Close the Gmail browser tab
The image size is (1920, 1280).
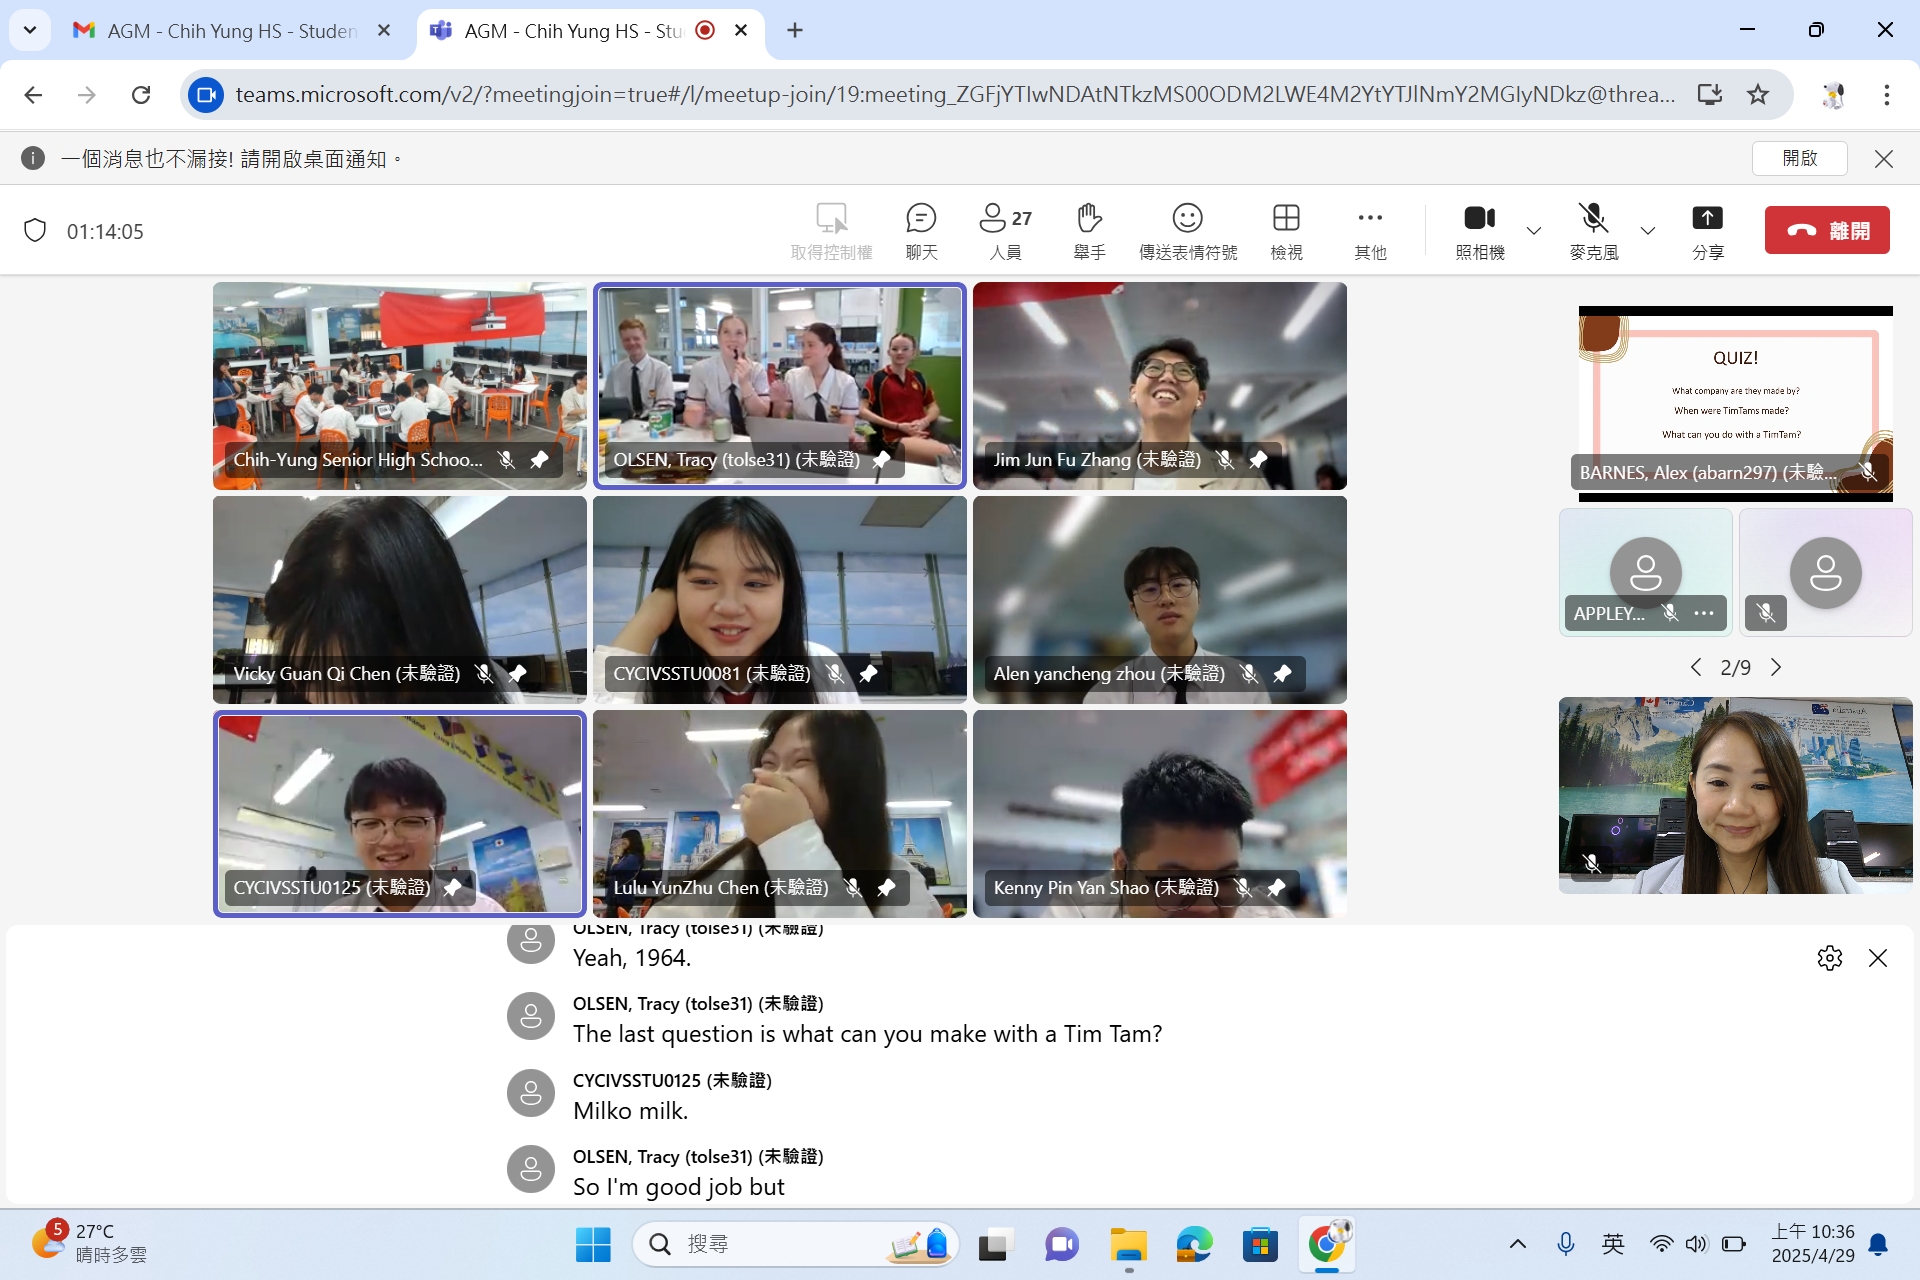point(384,31)
